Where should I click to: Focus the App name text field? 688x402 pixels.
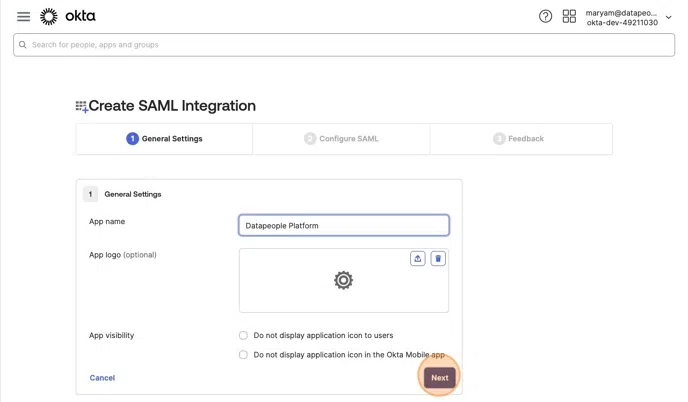pyautogui.click(x=343, y=226)
